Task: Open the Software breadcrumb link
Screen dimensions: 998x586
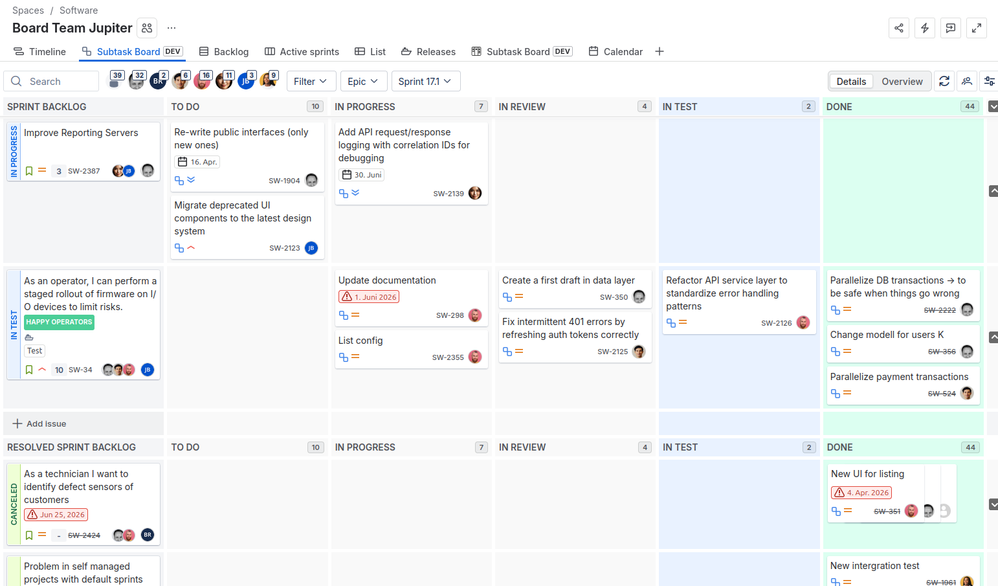Action: [x=78, y=10]
